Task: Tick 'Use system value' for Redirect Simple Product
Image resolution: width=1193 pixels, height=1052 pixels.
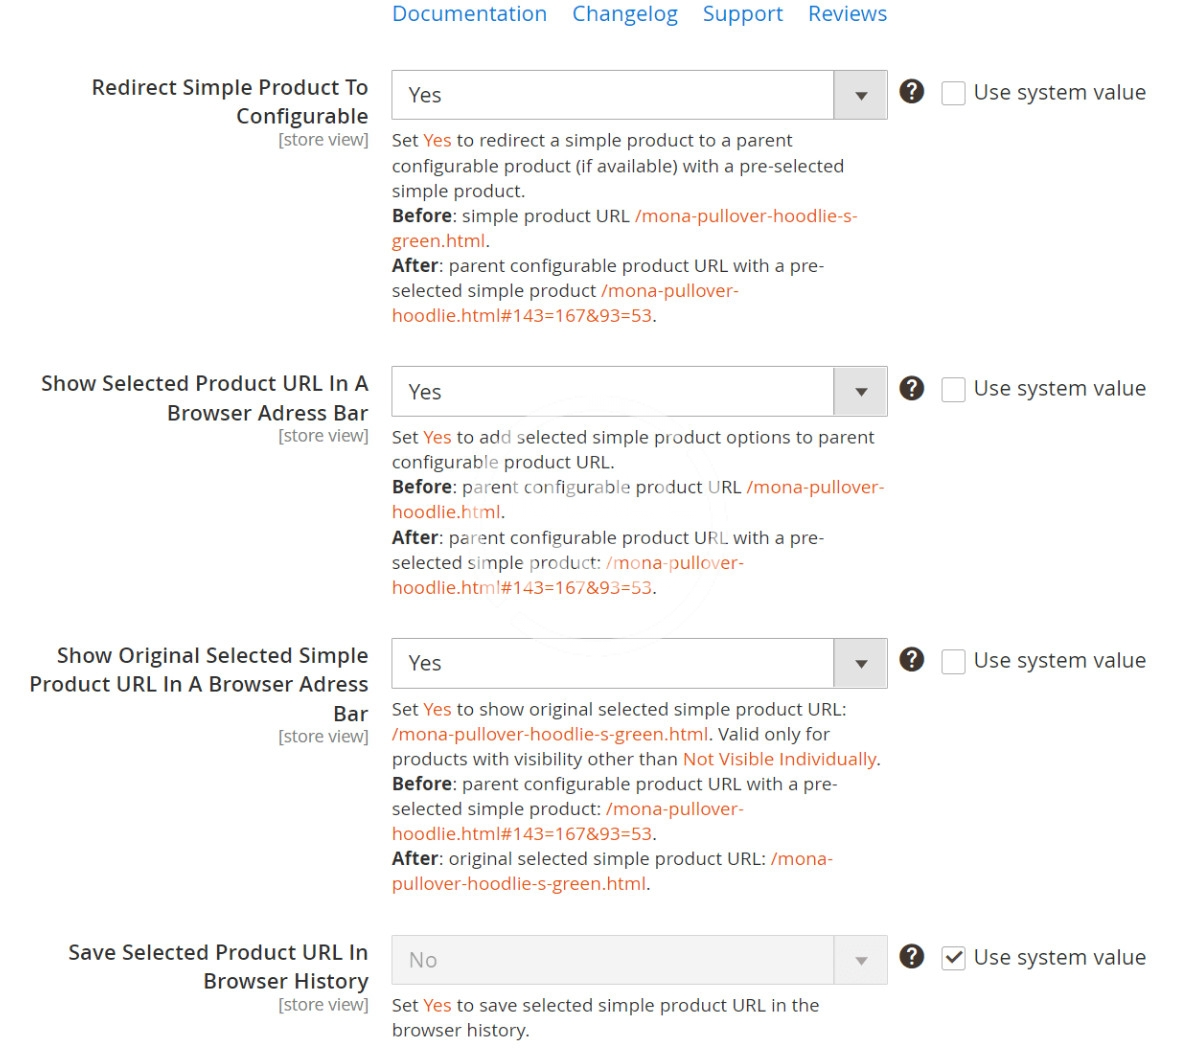Action: coord(954,93)
